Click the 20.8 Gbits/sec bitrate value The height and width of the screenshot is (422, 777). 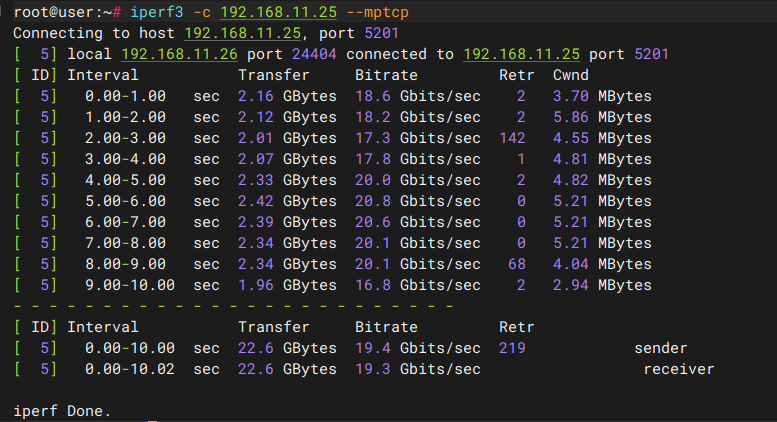[418, 201]
